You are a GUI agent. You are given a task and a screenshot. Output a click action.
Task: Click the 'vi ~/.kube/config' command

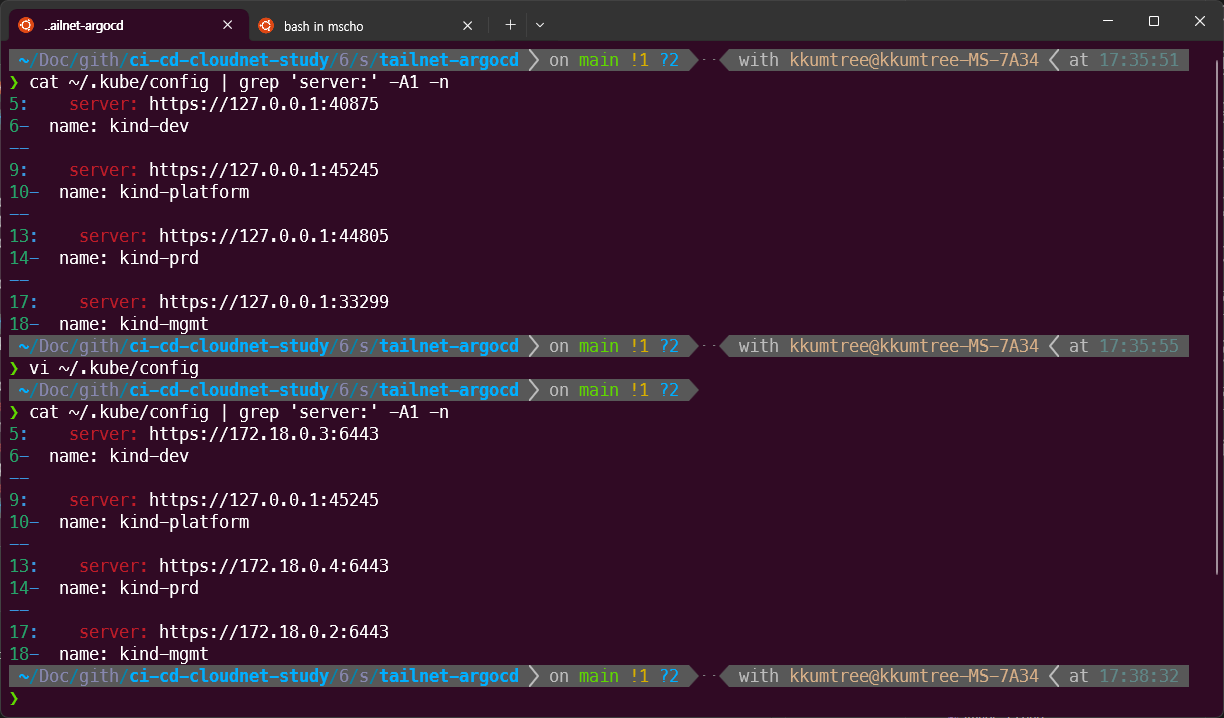coord(114,368)
